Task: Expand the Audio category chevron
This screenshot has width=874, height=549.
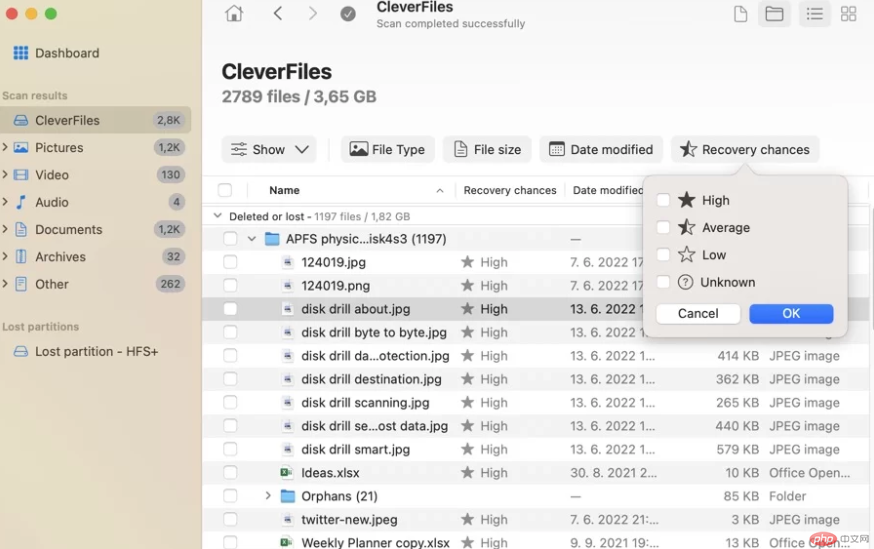Action: (x=5, y=201)
